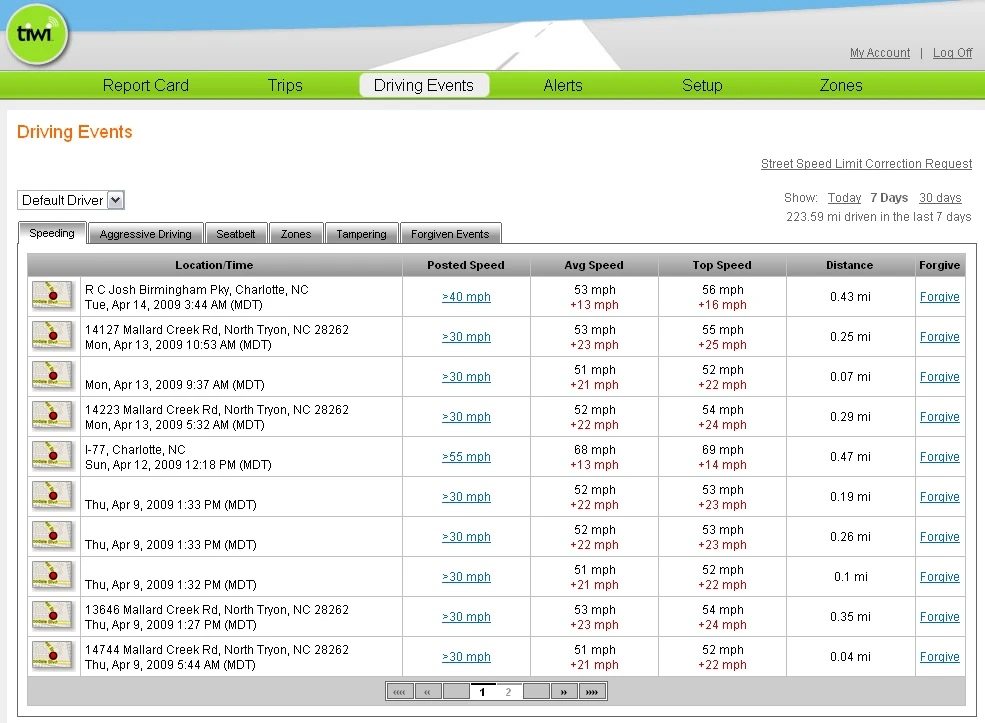Image resolution: width=985 pixels, height=723 pixels.
Task: Click the Avg Speed column header
Action: pyautogui.click(x=594, y=265)
